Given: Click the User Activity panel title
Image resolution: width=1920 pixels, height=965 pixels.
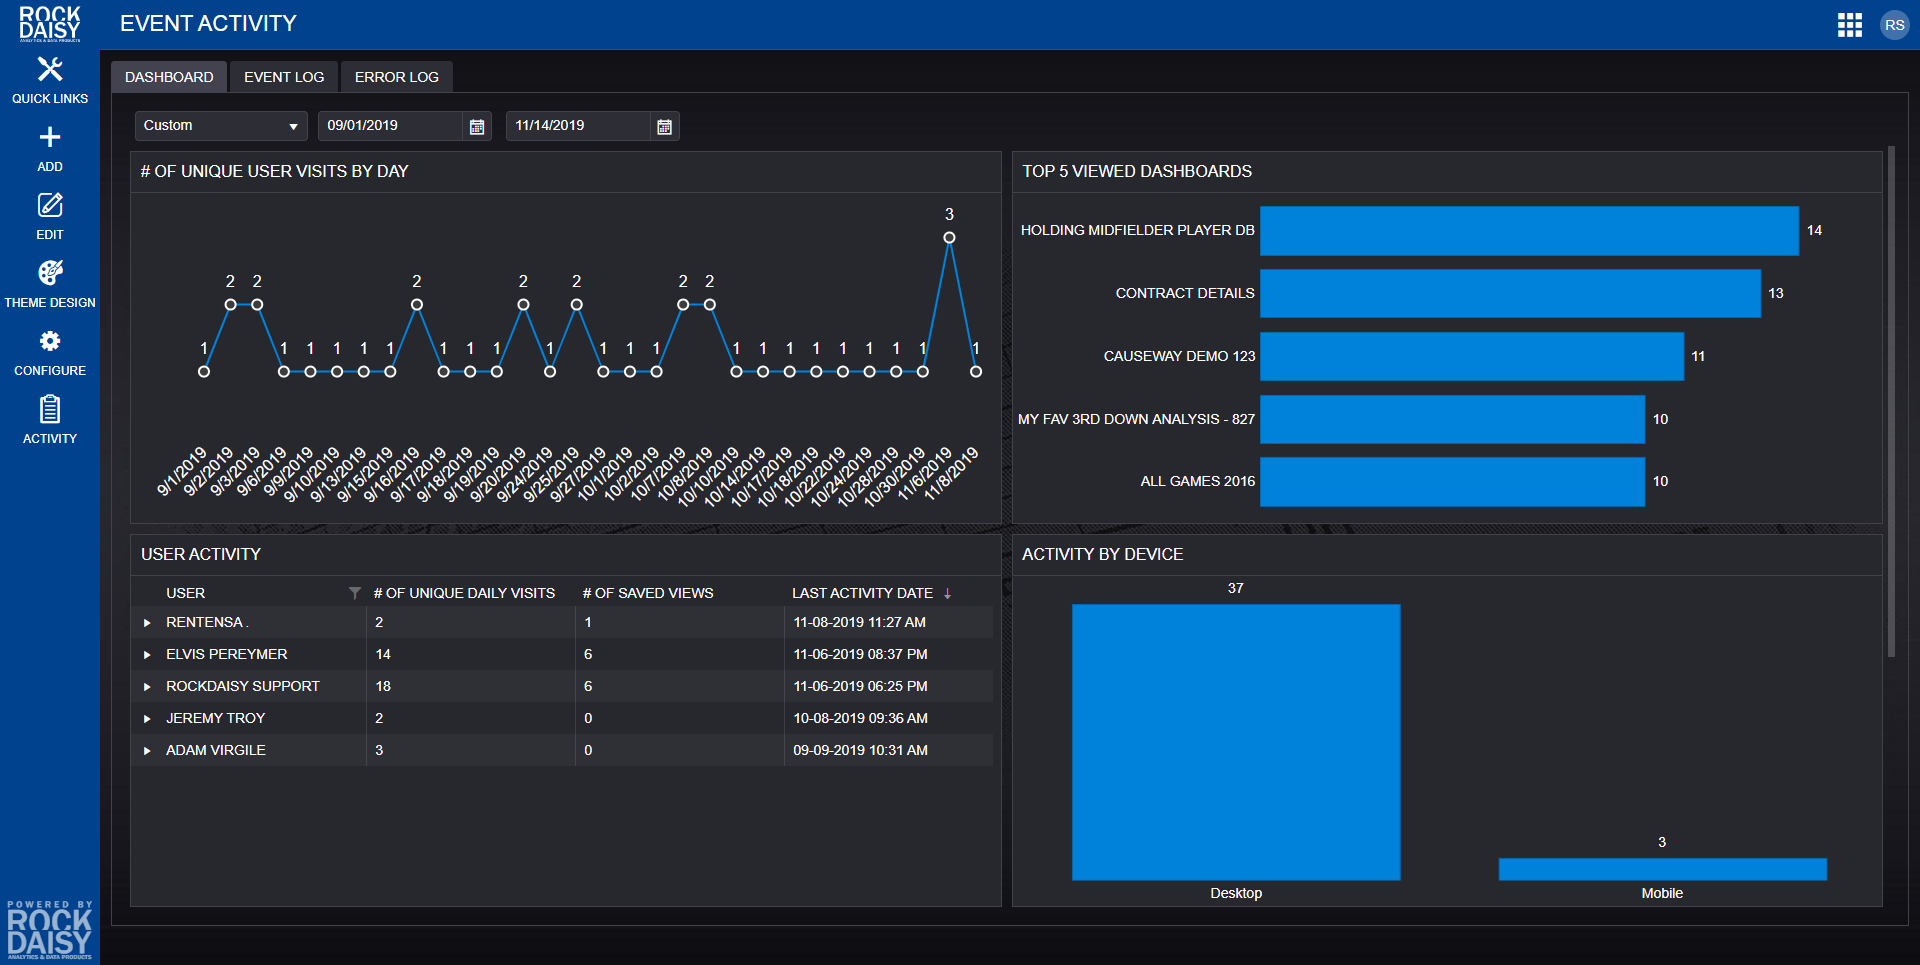Looking at the screenshot, I should point(201,555).
